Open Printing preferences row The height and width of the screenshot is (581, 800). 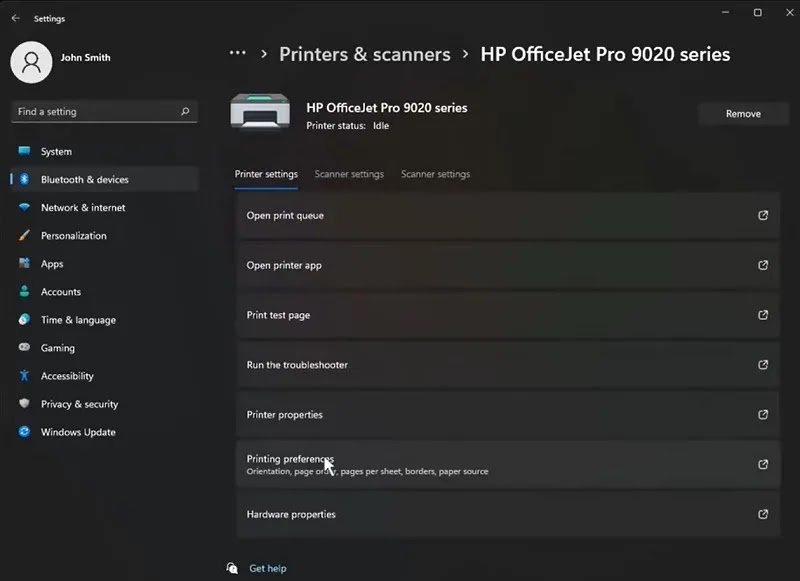[508, 464]
